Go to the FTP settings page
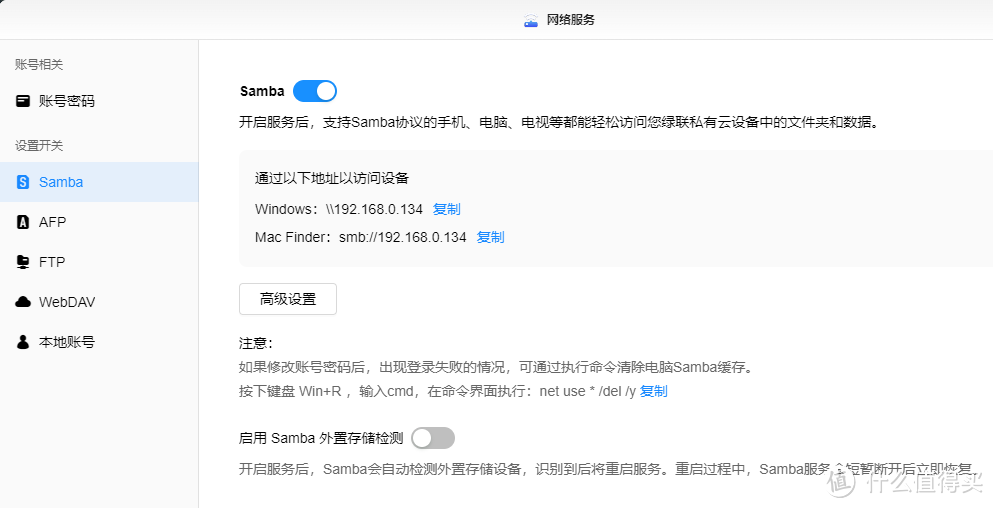Viewport: 993px width, 508px height. coord(99,262)
